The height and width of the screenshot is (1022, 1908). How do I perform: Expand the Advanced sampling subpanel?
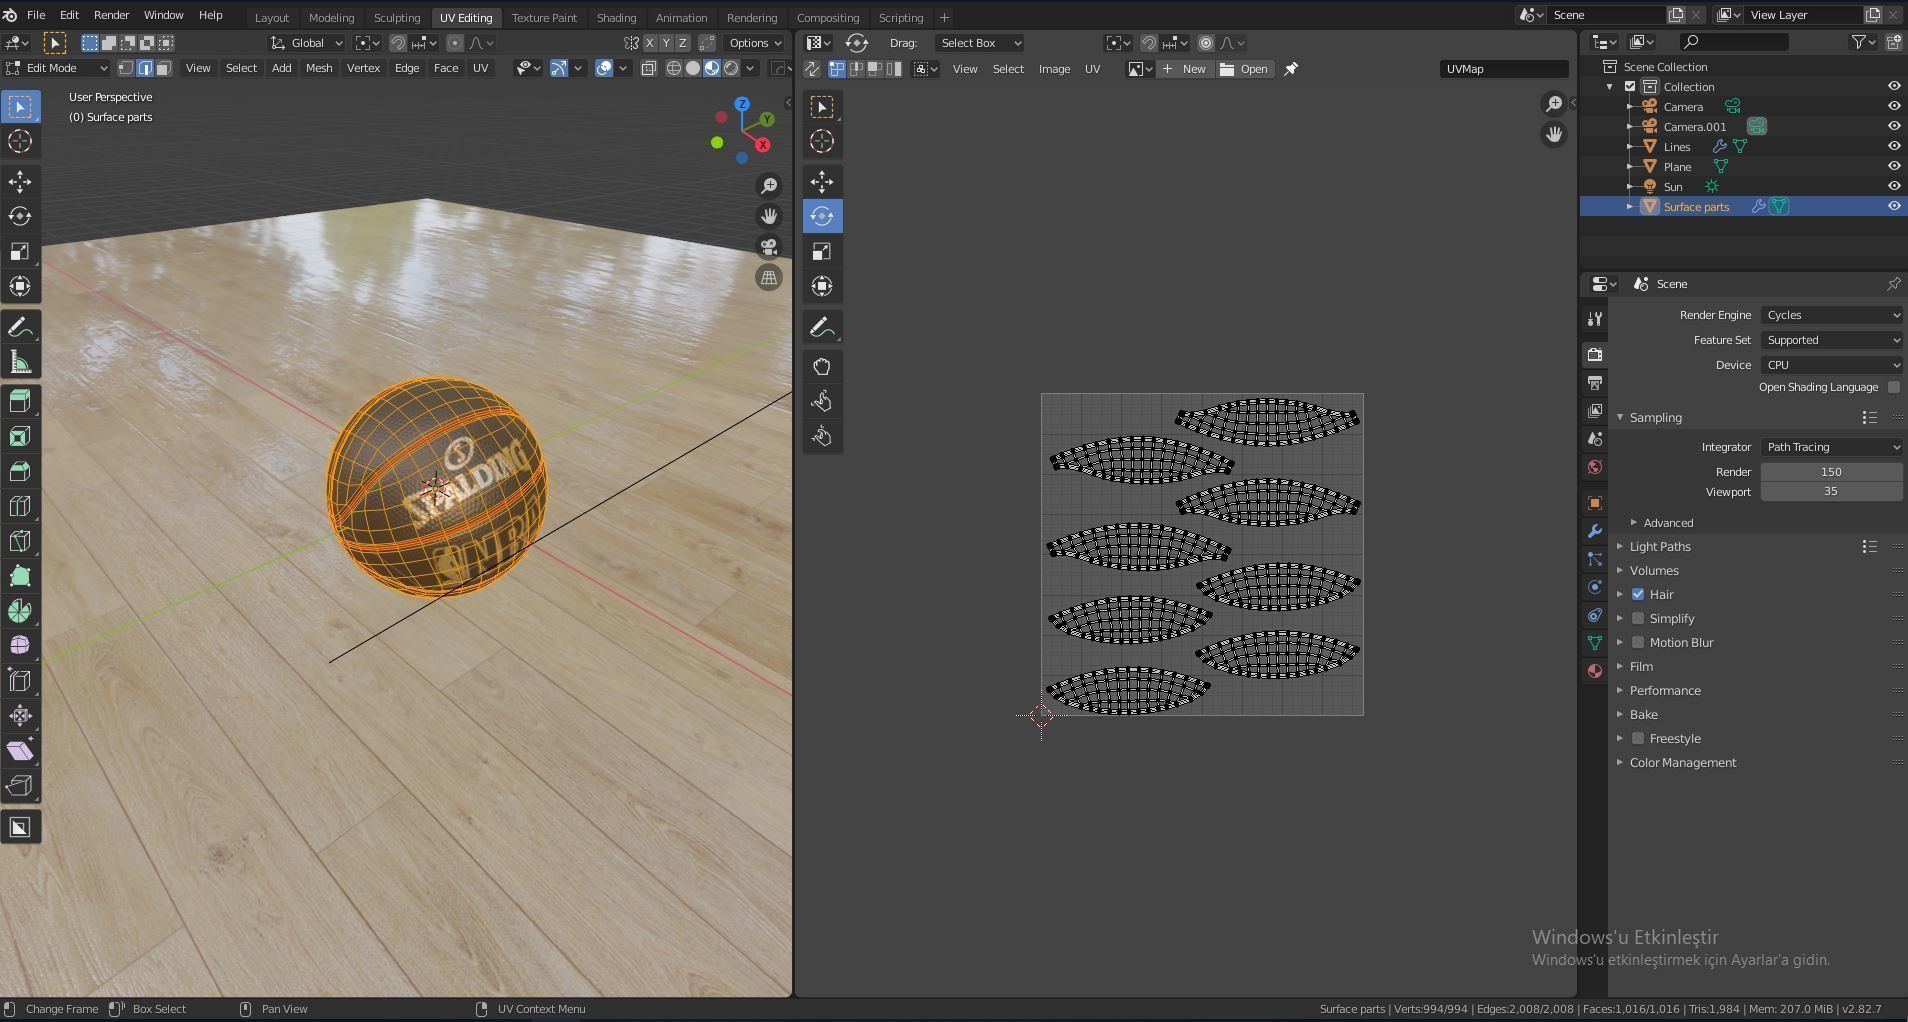click(x=1668, y=523)
